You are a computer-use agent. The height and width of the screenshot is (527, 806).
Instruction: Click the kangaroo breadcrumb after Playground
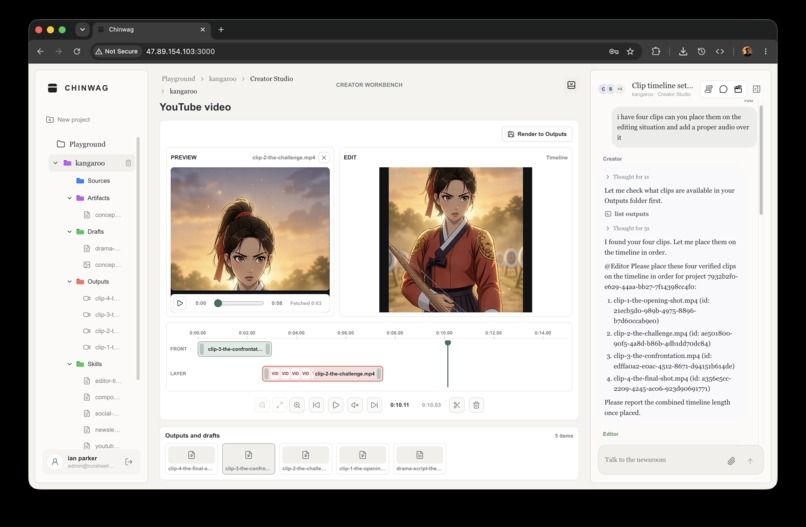[x=223, y=79]
